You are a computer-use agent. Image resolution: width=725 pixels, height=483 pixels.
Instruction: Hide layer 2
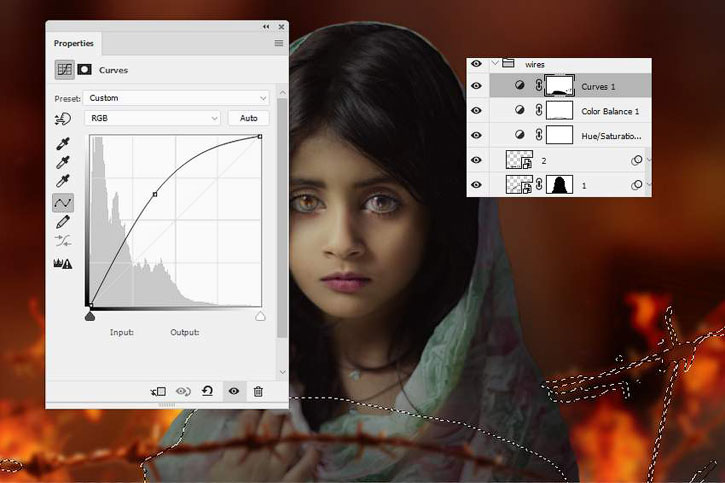476,160
